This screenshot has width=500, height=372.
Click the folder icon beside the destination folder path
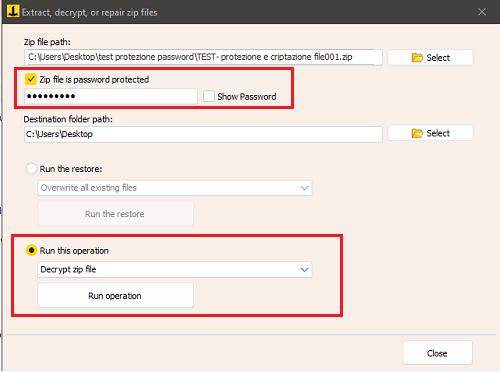[417, 133]
